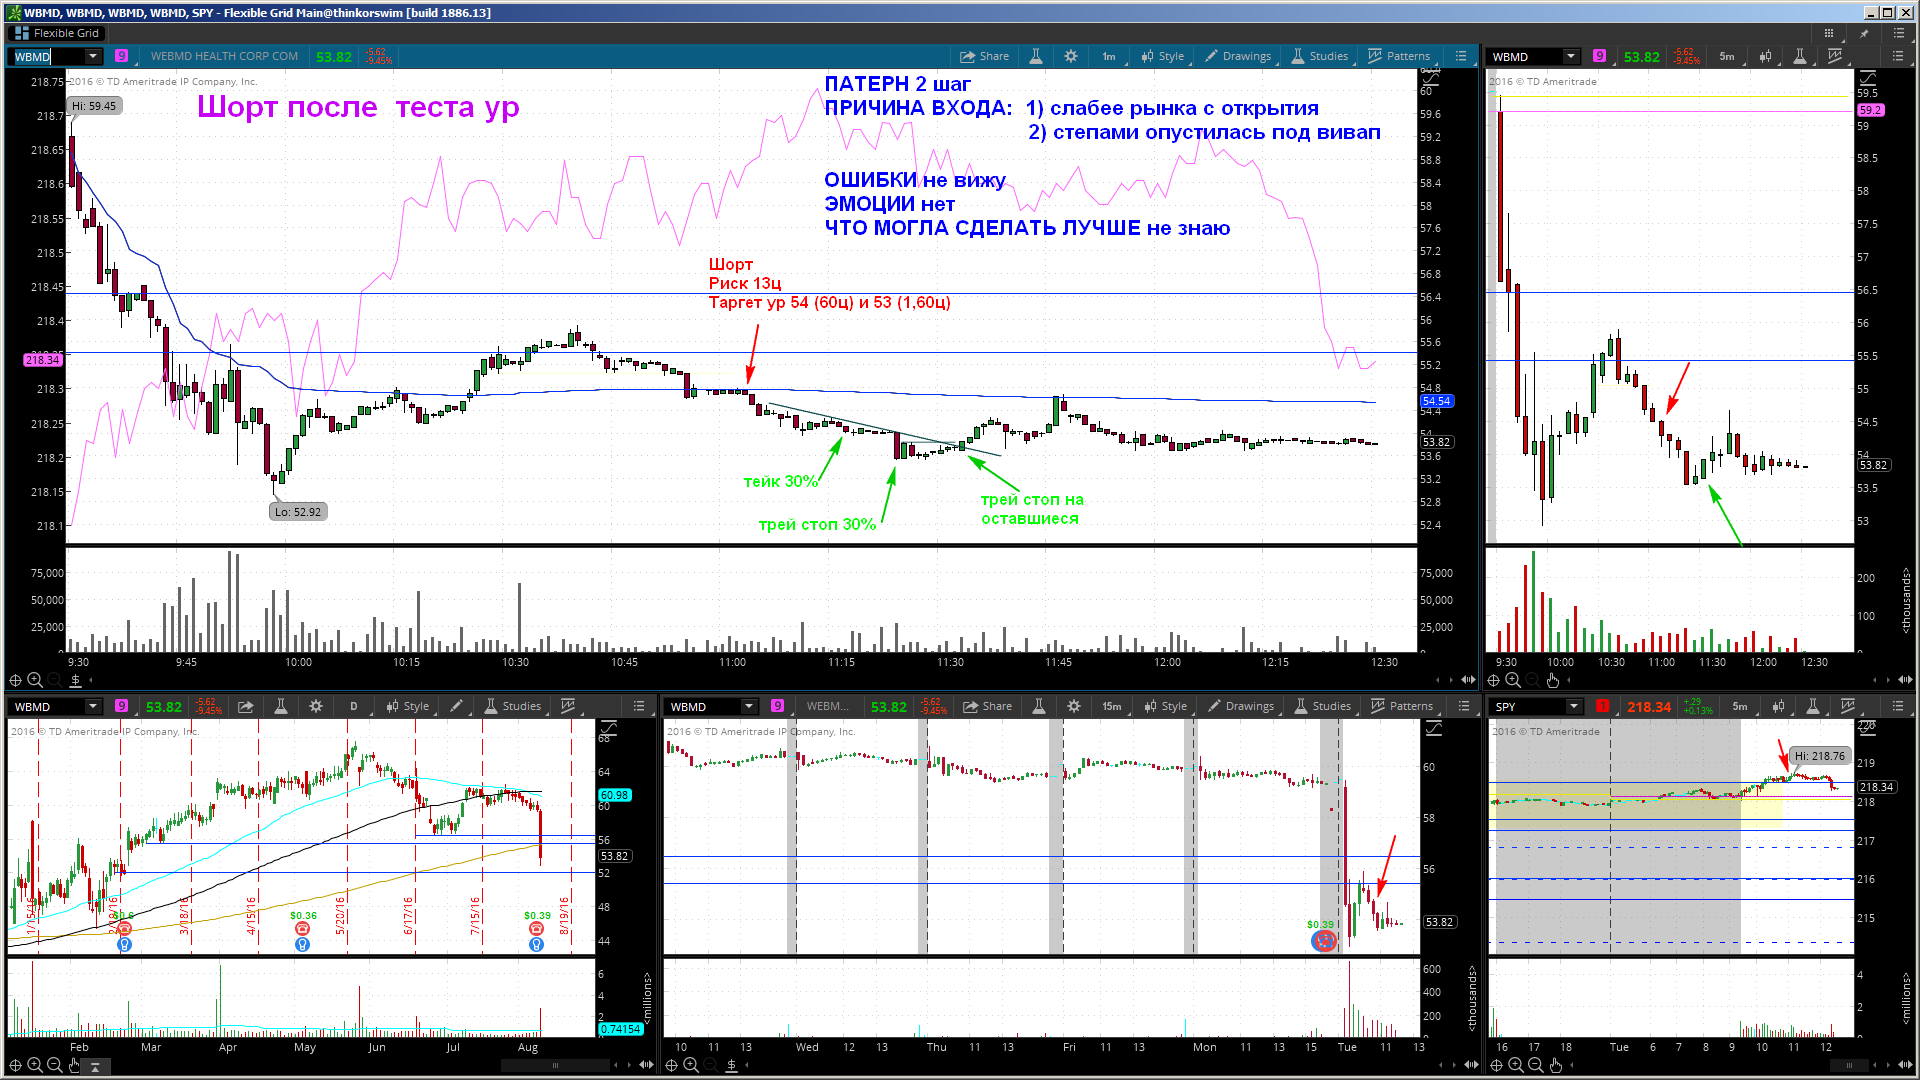Viewport: 1920px width, 1080px height.
Task: Open patterns icon in bottom-left chart
Action: 568,706
